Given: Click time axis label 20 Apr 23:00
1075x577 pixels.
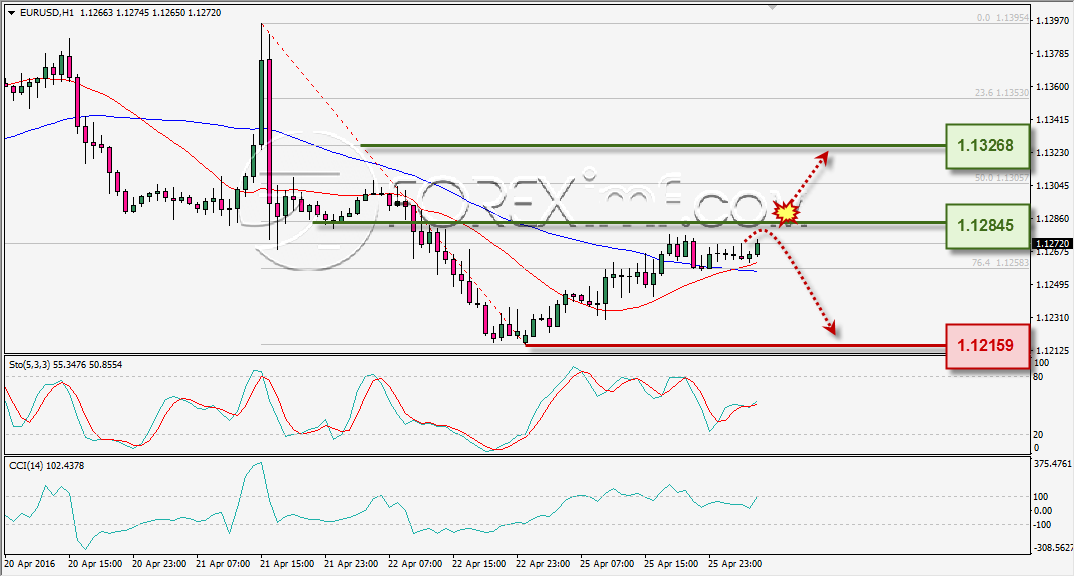Looking at the screenshot, I should click(159, 563).
